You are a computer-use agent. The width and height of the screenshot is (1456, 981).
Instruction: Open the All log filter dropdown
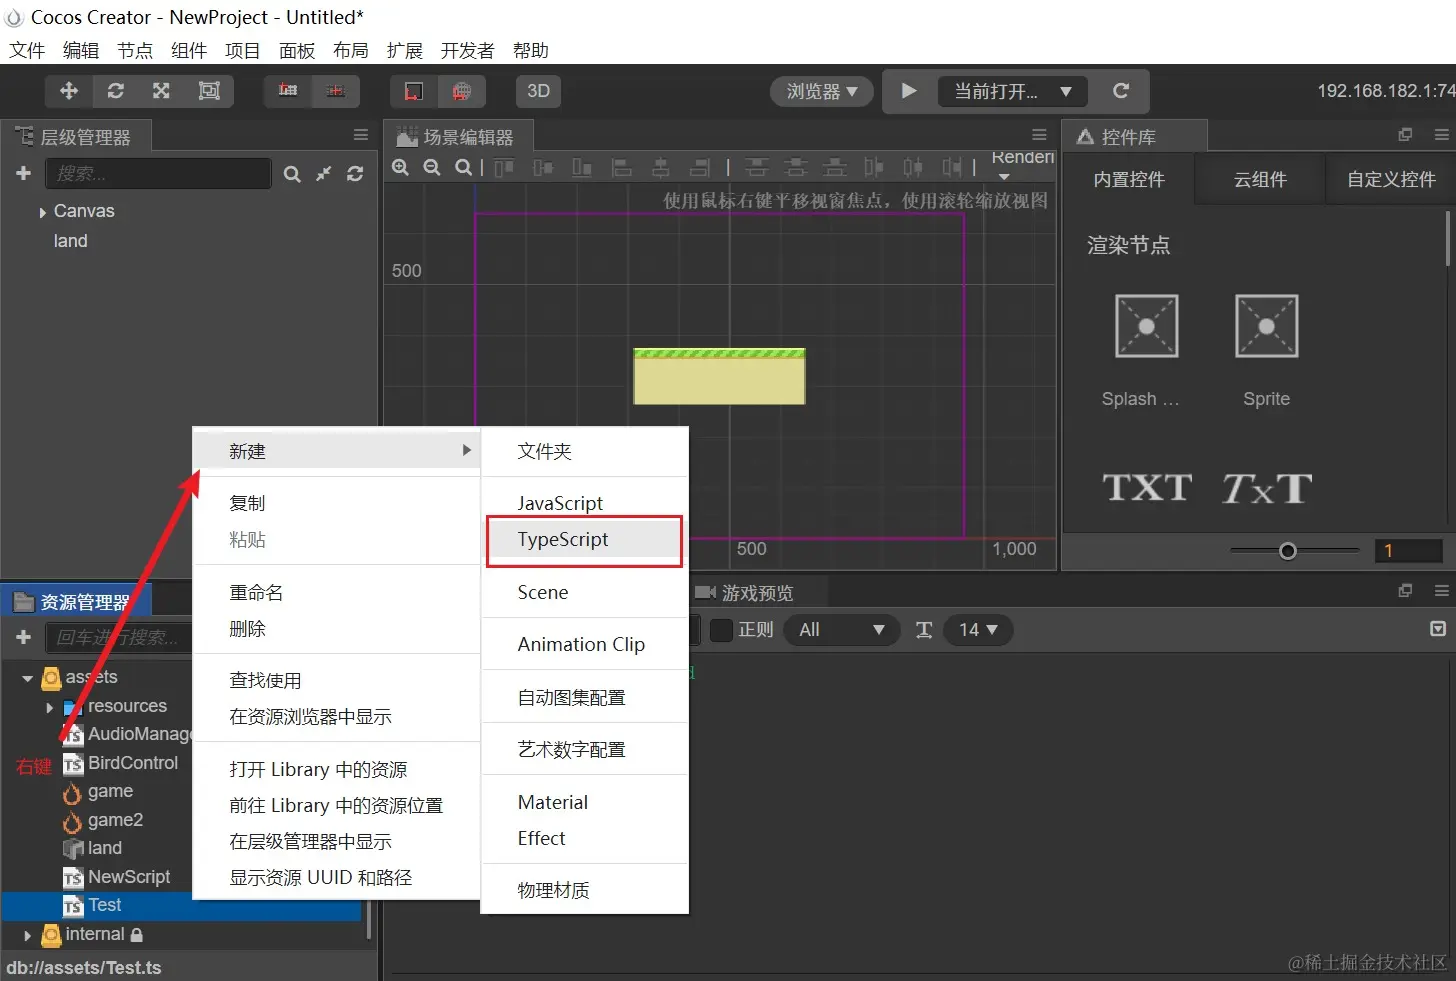(x=842, y=630)
